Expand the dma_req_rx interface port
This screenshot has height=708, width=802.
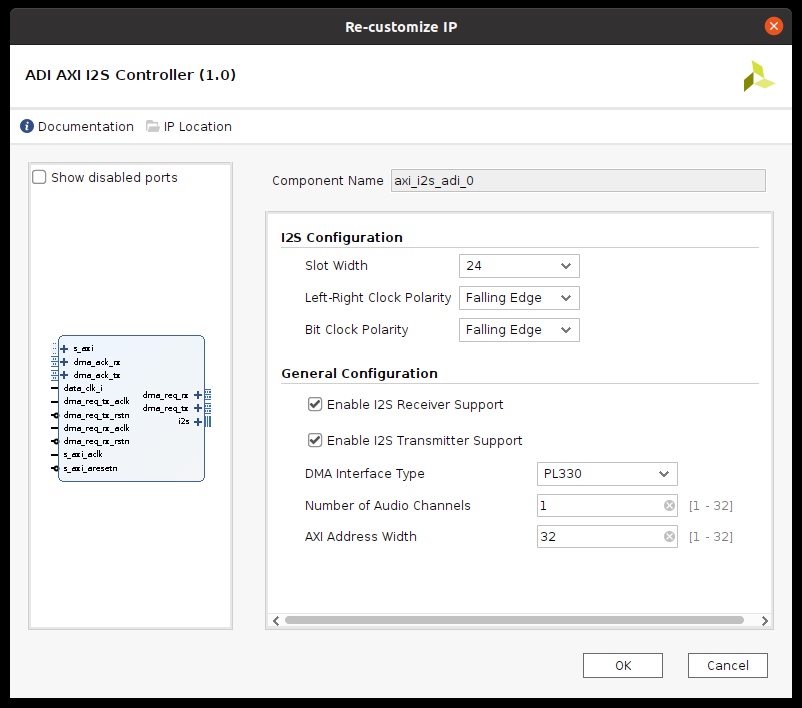tap(198, 395)
